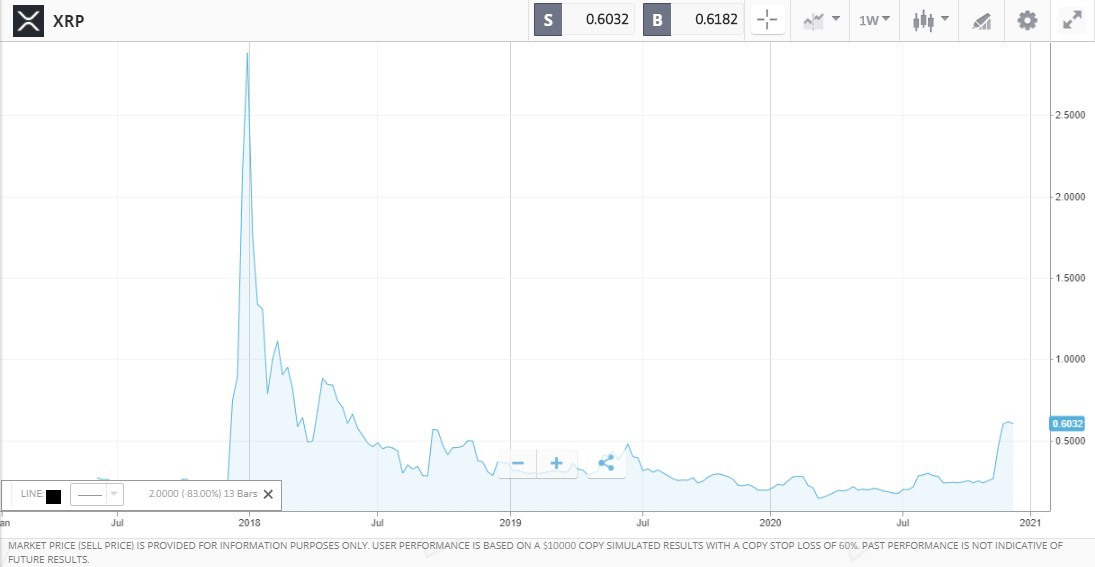Open the black line color swatch
This screenshot has height=567, width=1095.
(x=53, y=495)
